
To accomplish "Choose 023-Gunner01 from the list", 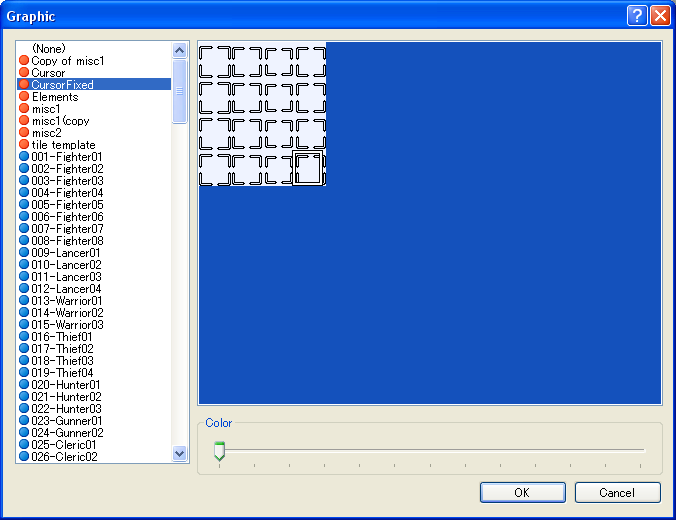I will 66,421.
